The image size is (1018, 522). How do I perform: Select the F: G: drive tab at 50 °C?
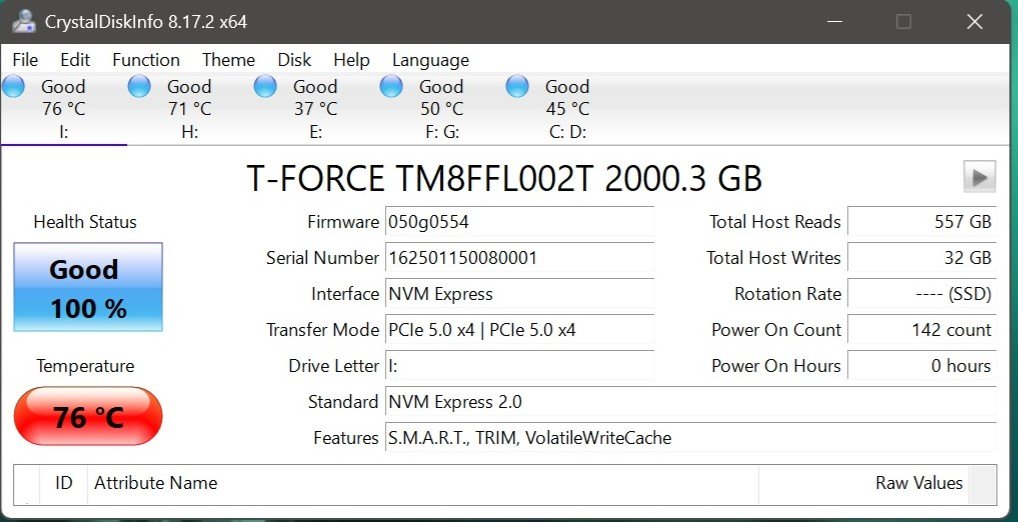pyautogui.click(x=441, y=108)
